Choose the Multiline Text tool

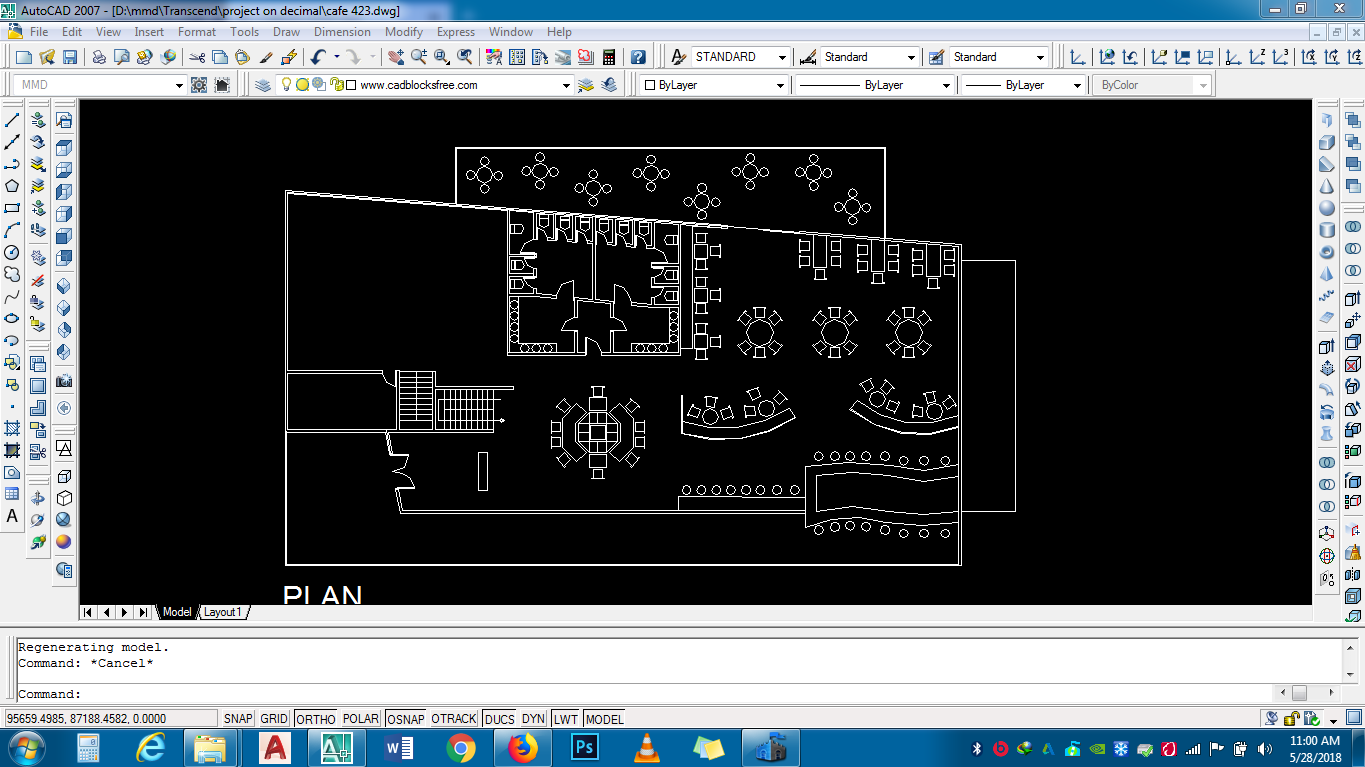coord(12,516)
